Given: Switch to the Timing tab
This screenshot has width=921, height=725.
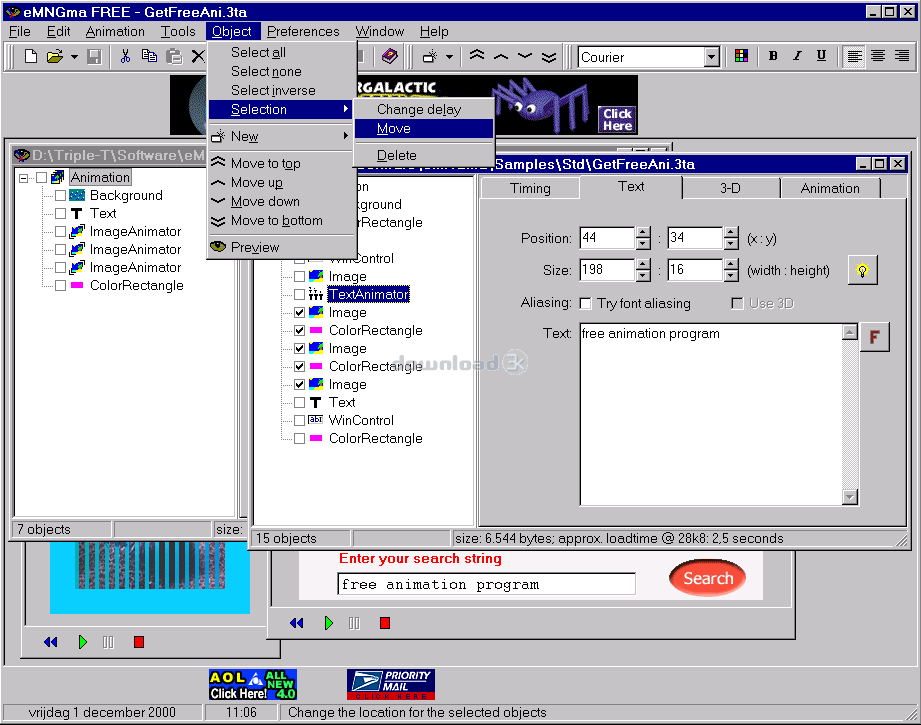Looking at the screenshot, I should pos(529,188).
